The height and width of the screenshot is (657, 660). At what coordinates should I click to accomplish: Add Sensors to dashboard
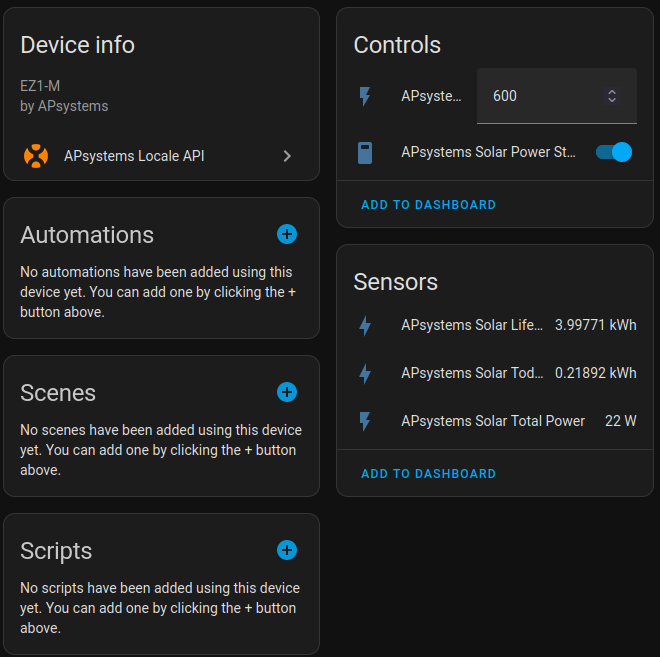pos(428,474)
